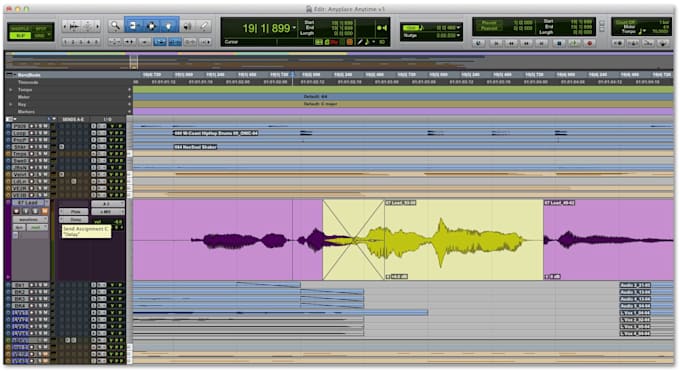Add a key change with the Key plus

(x=129, y=105)
